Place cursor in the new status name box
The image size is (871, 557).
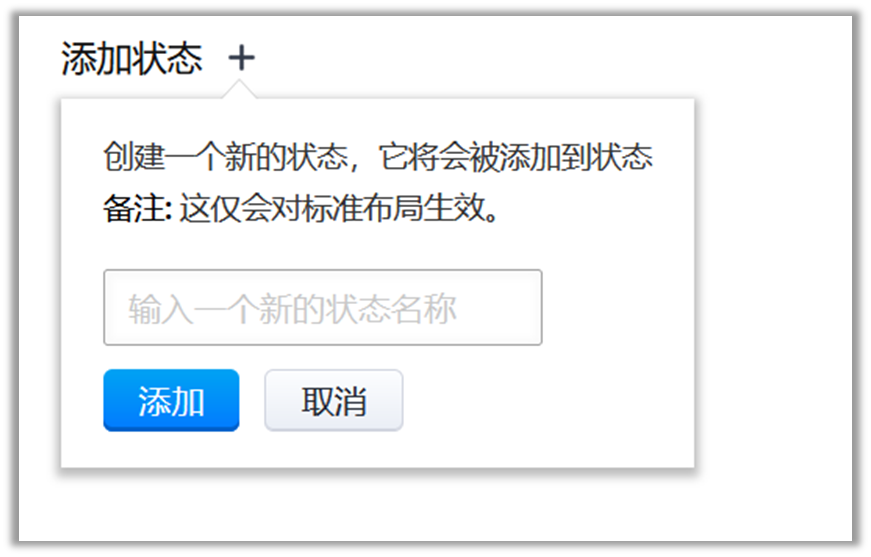coord(323,307)
